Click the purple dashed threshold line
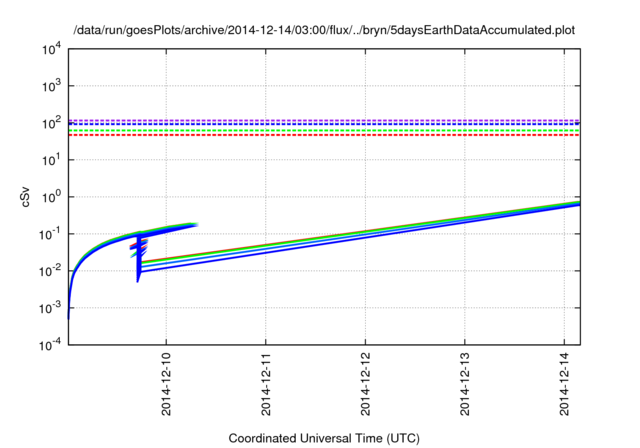 pos(324,120)
